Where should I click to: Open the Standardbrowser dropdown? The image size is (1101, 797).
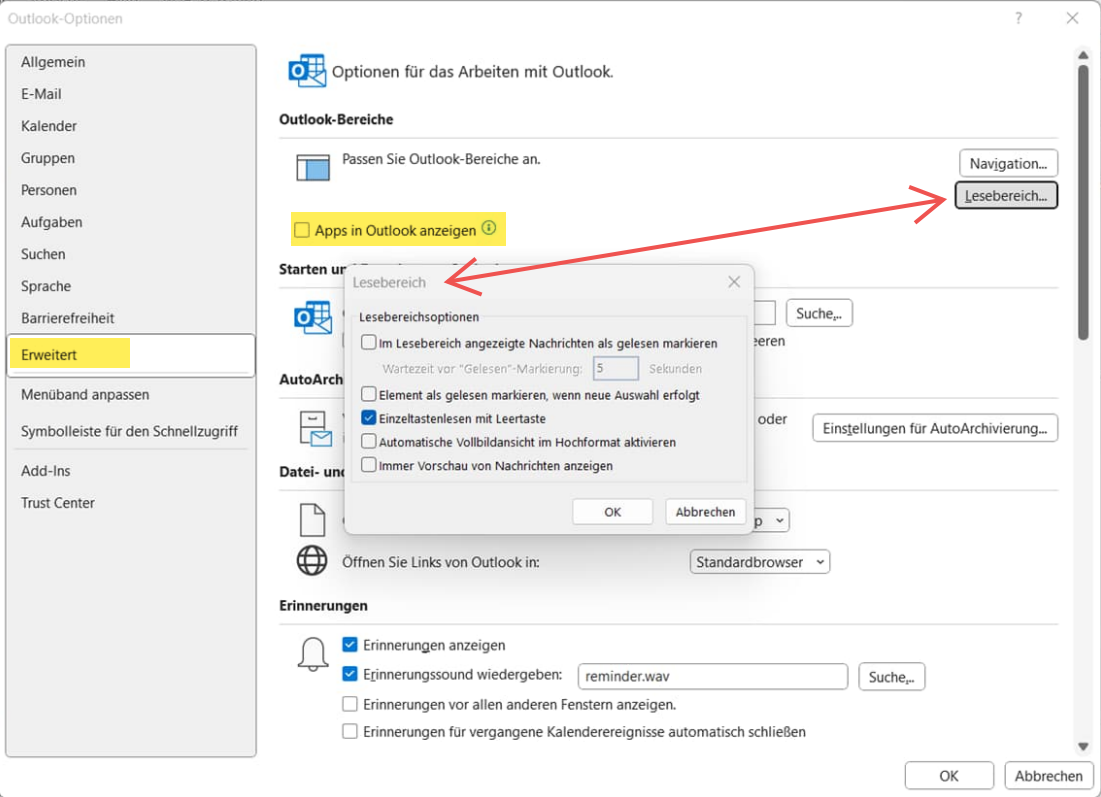[760, 562]
